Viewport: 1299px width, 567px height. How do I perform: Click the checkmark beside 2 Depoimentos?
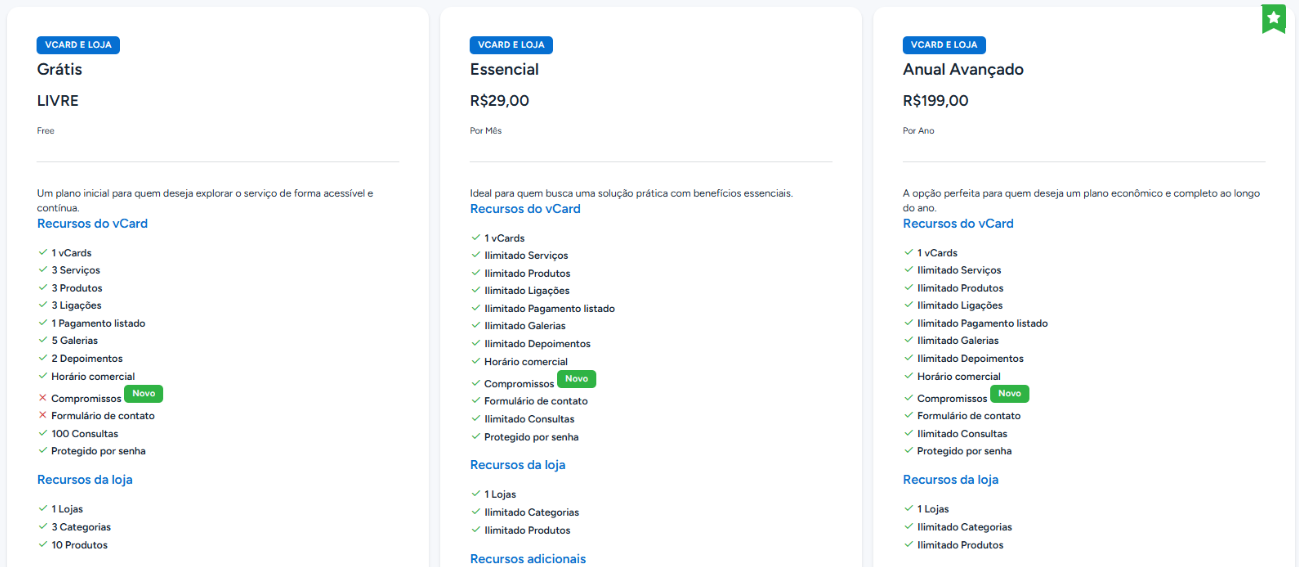point(42,359)
